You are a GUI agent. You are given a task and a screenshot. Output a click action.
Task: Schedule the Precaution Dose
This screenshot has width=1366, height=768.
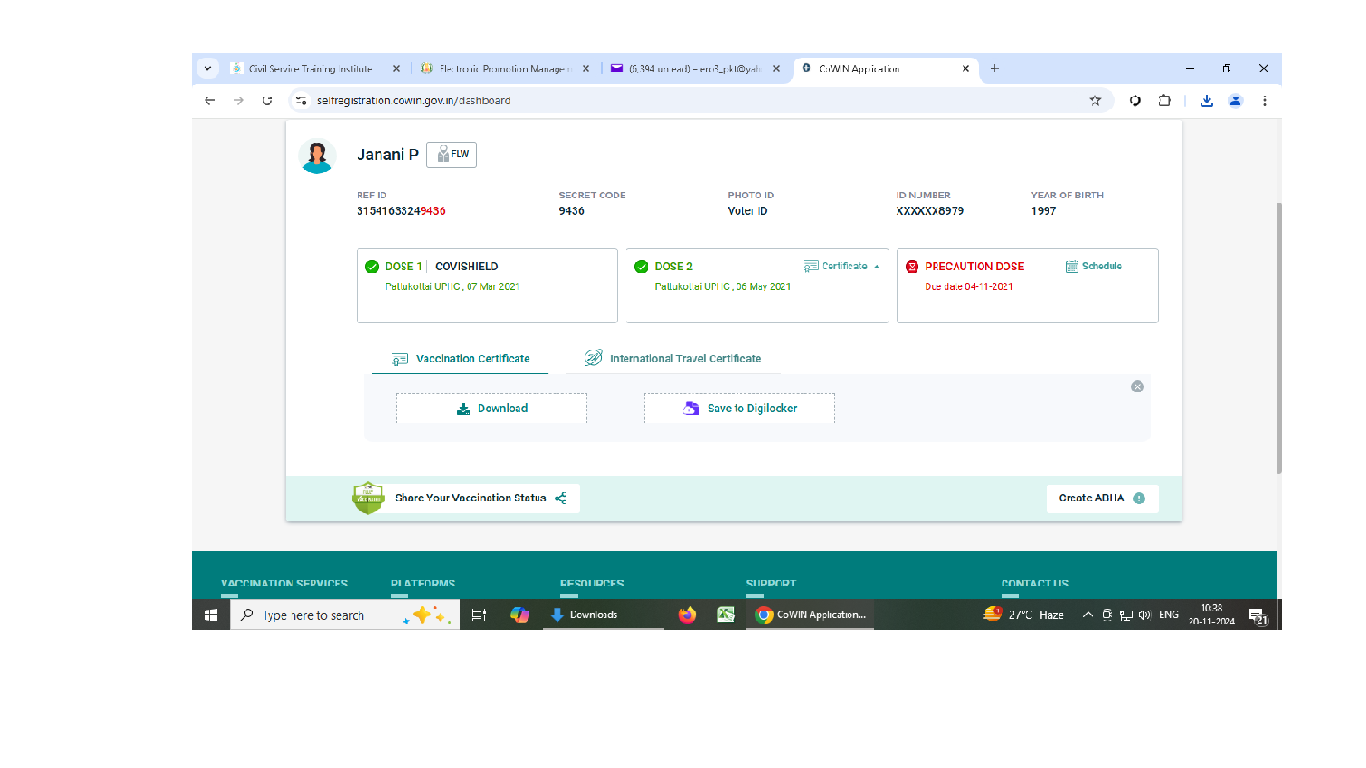pos(1093,266)
